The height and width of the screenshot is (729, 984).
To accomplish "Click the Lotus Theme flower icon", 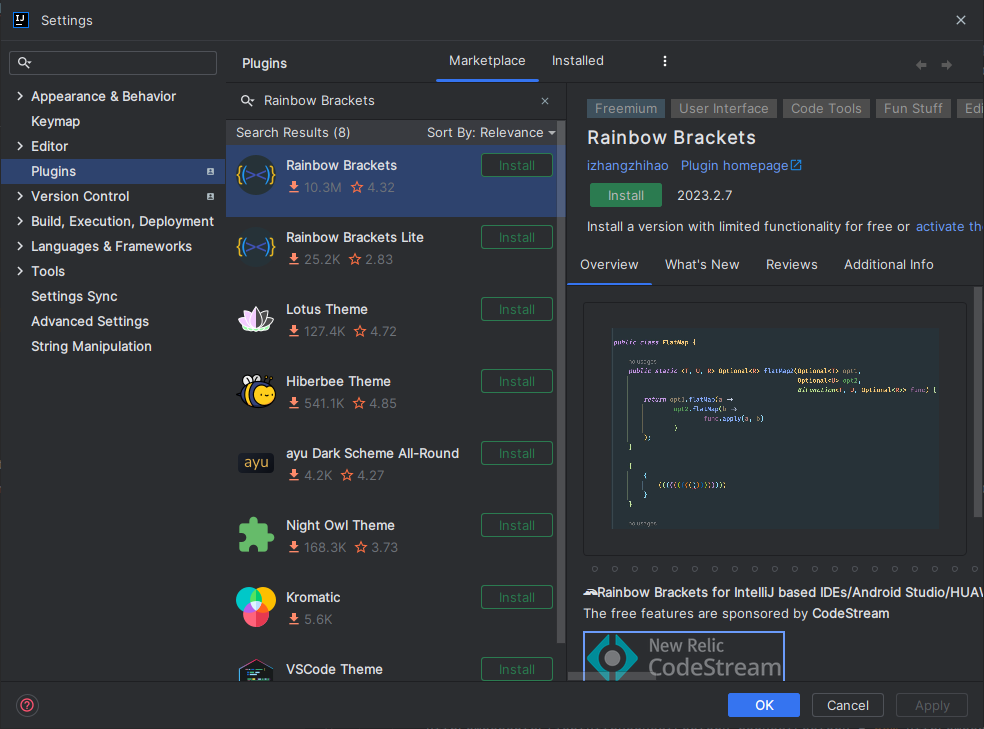I will pyautogui.click(x=256, y=319).
